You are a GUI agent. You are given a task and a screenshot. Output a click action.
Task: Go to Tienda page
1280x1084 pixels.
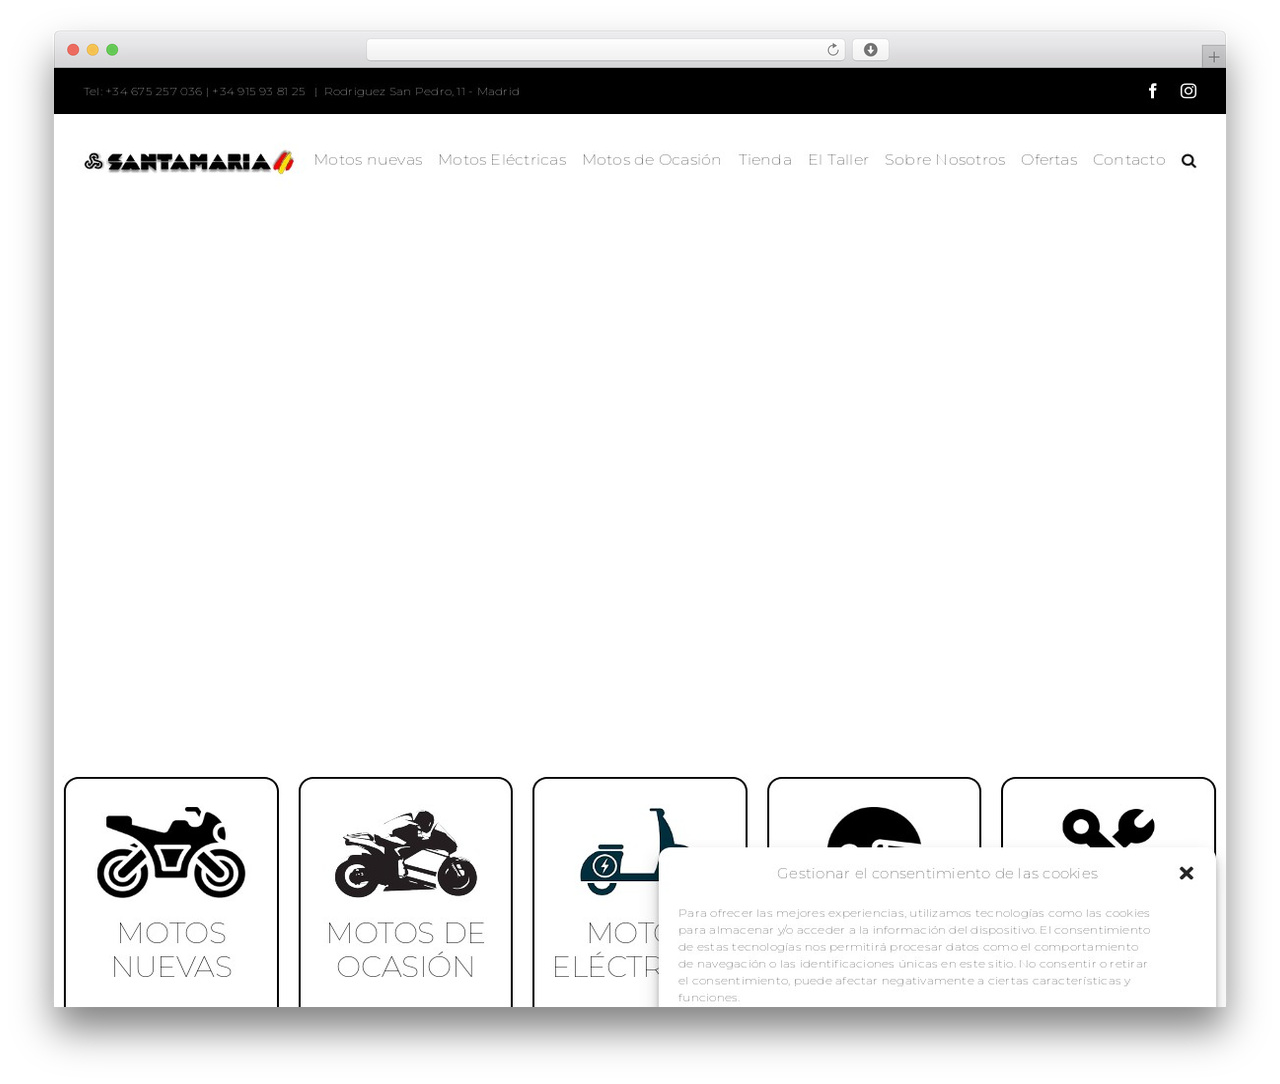coord(765,160)
